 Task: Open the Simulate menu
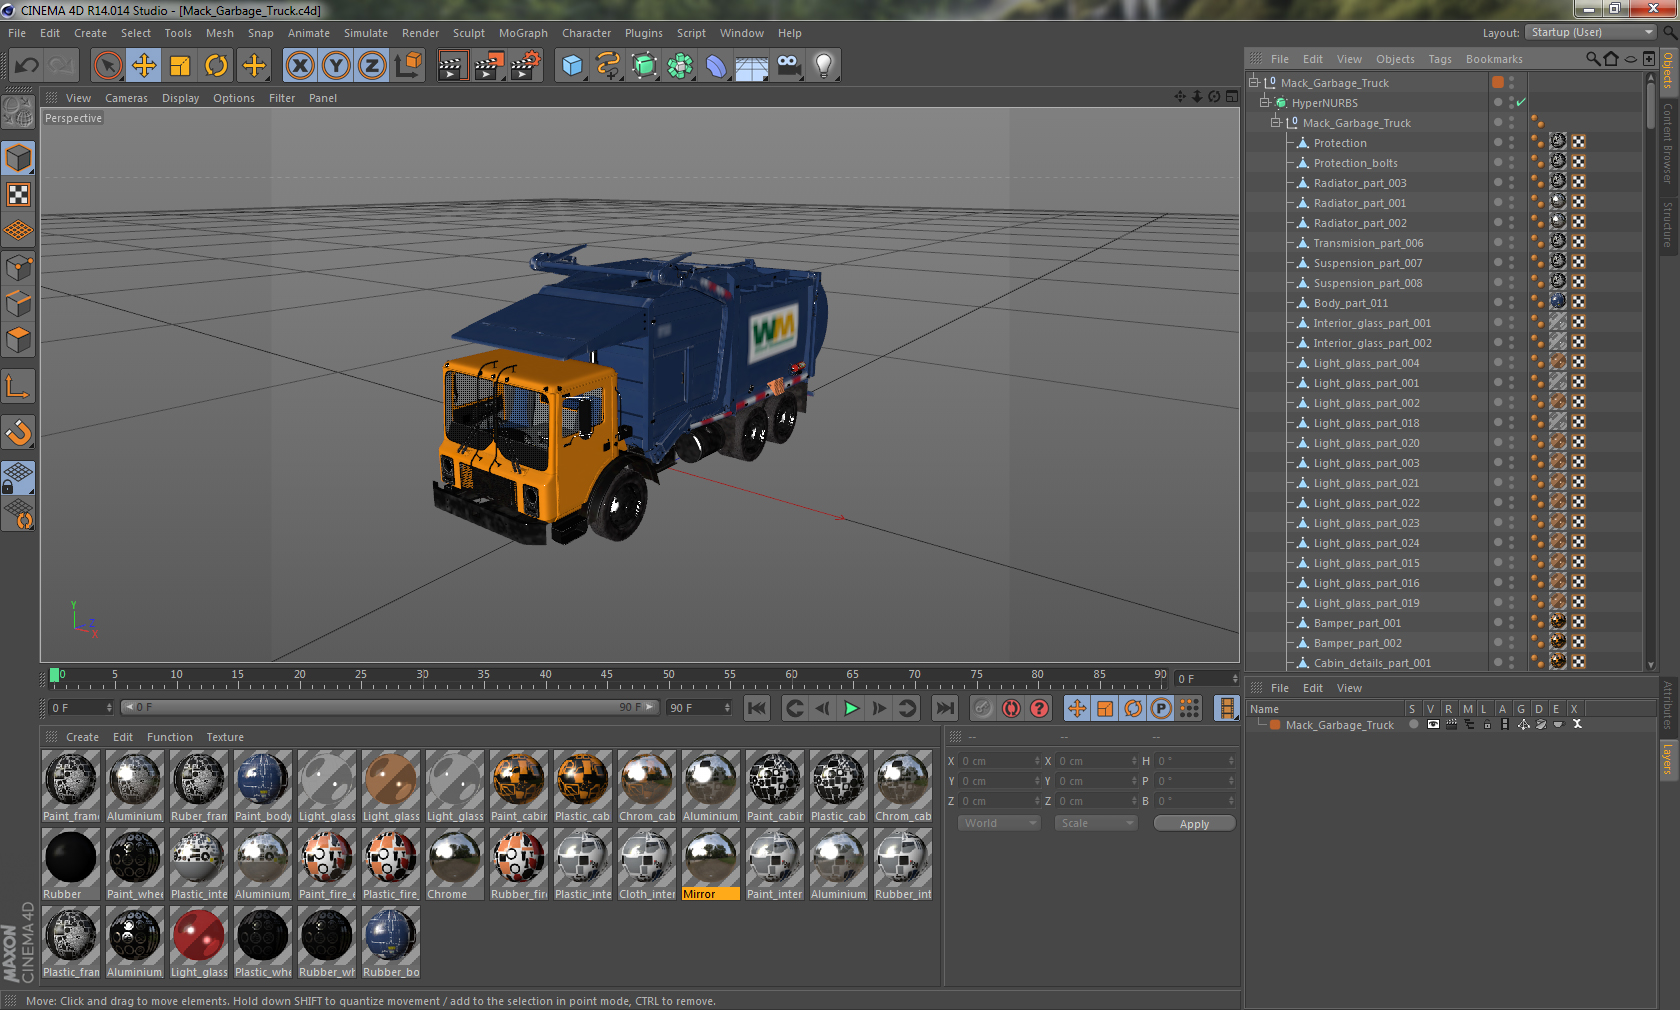[366, 33]
